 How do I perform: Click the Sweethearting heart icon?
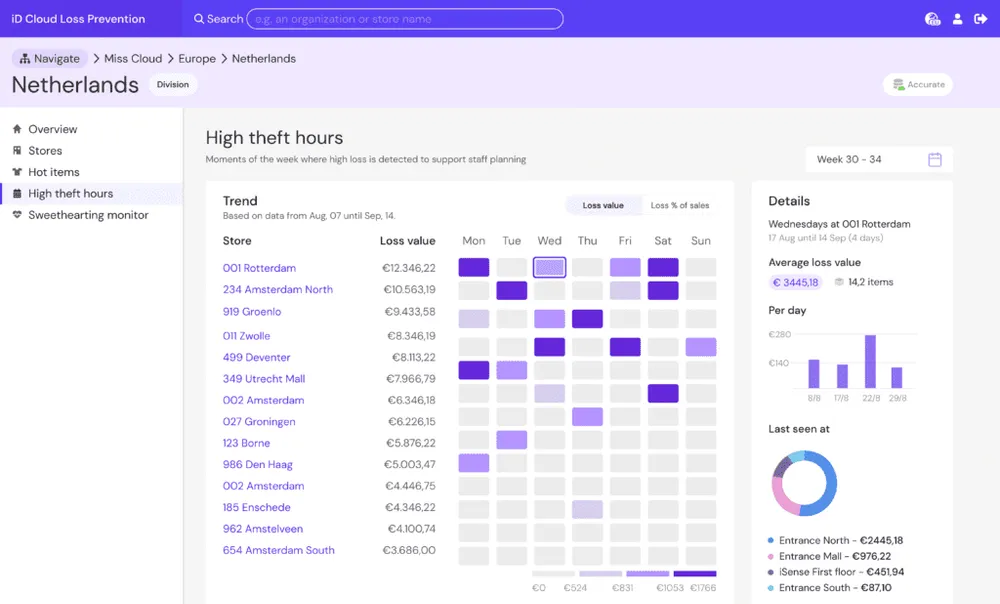click(17, 215)
